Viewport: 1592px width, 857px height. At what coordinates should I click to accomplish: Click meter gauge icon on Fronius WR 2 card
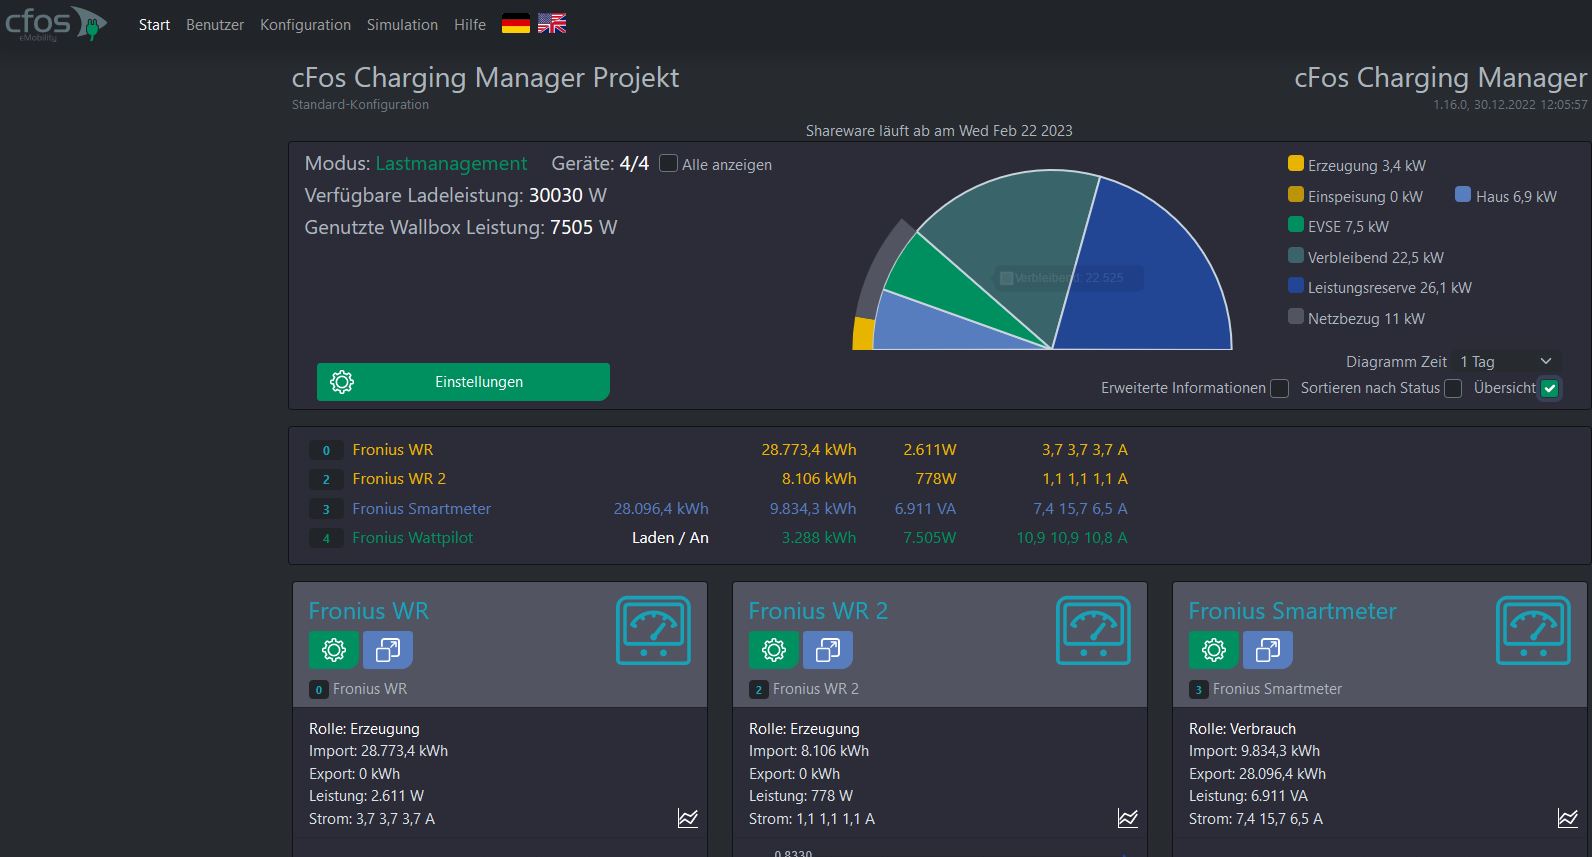click(x=1094, y=630)
